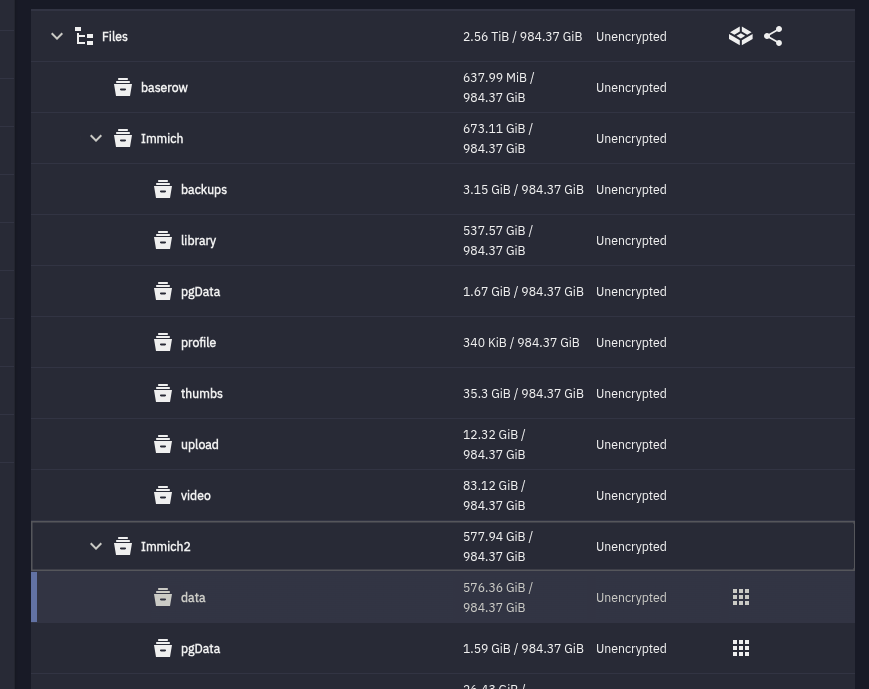Click the video dataset icon
The height and width of the screenshot is (689, 869).
[x=163, y=496]
